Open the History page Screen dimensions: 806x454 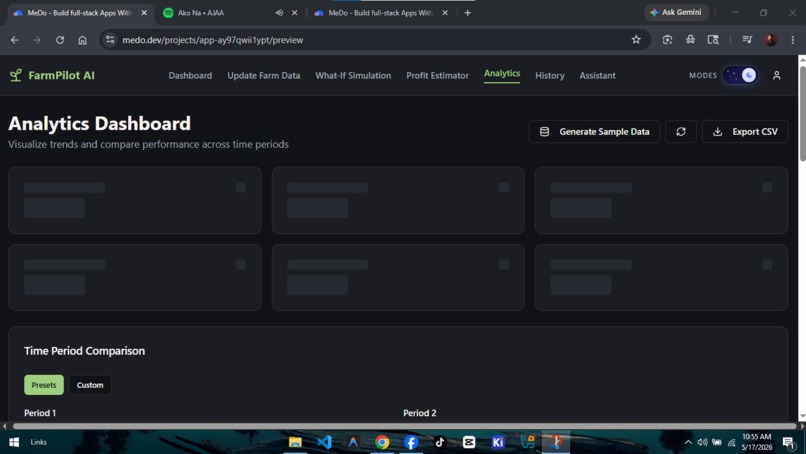tap(549, 76)
